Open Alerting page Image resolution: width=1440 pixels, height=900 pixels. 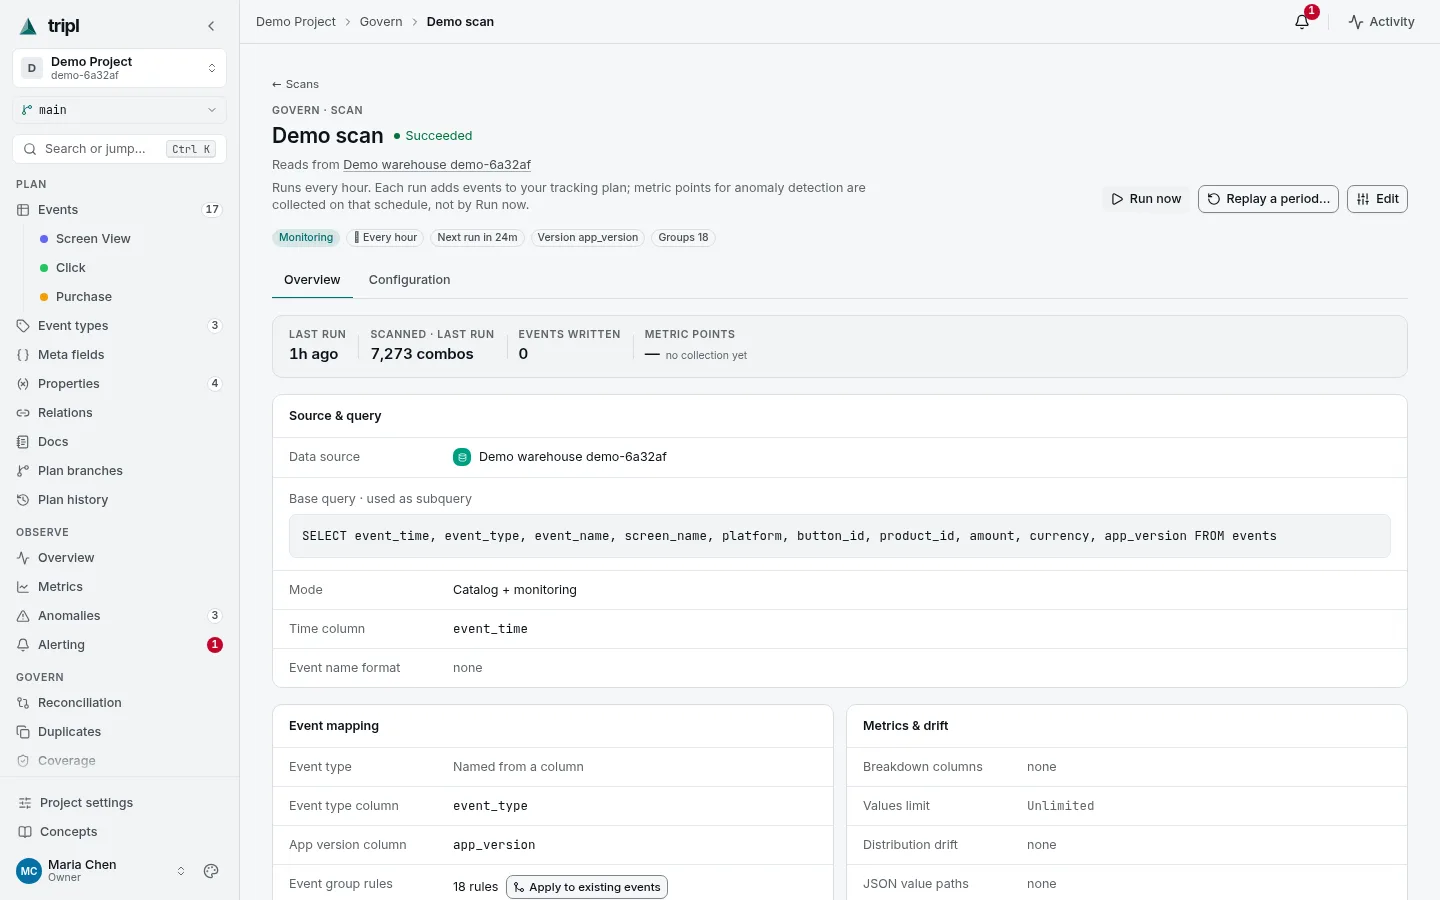point(119,645)
